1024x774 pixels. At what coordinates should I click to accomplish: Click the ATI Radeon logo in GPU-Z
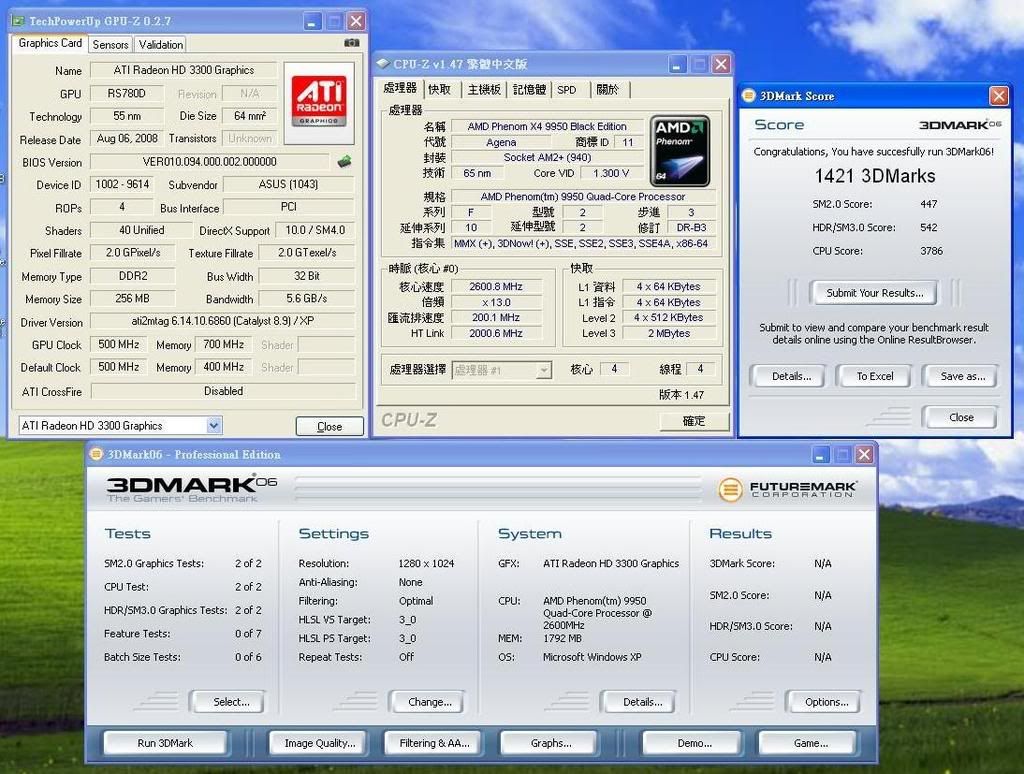click(319, 103)
